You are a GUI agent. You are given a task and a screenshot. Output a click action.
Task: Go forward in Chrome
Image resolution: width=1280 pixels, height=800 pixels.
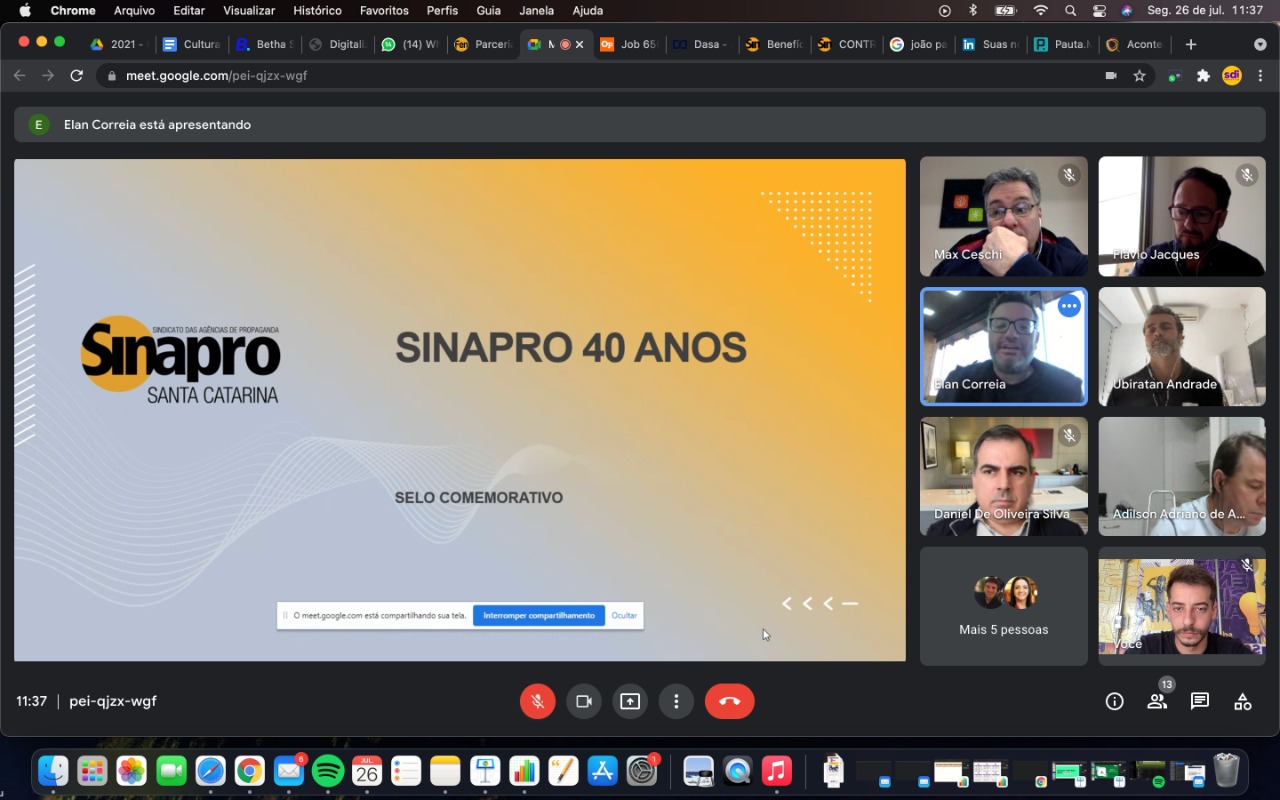click(x=48, y=75)
